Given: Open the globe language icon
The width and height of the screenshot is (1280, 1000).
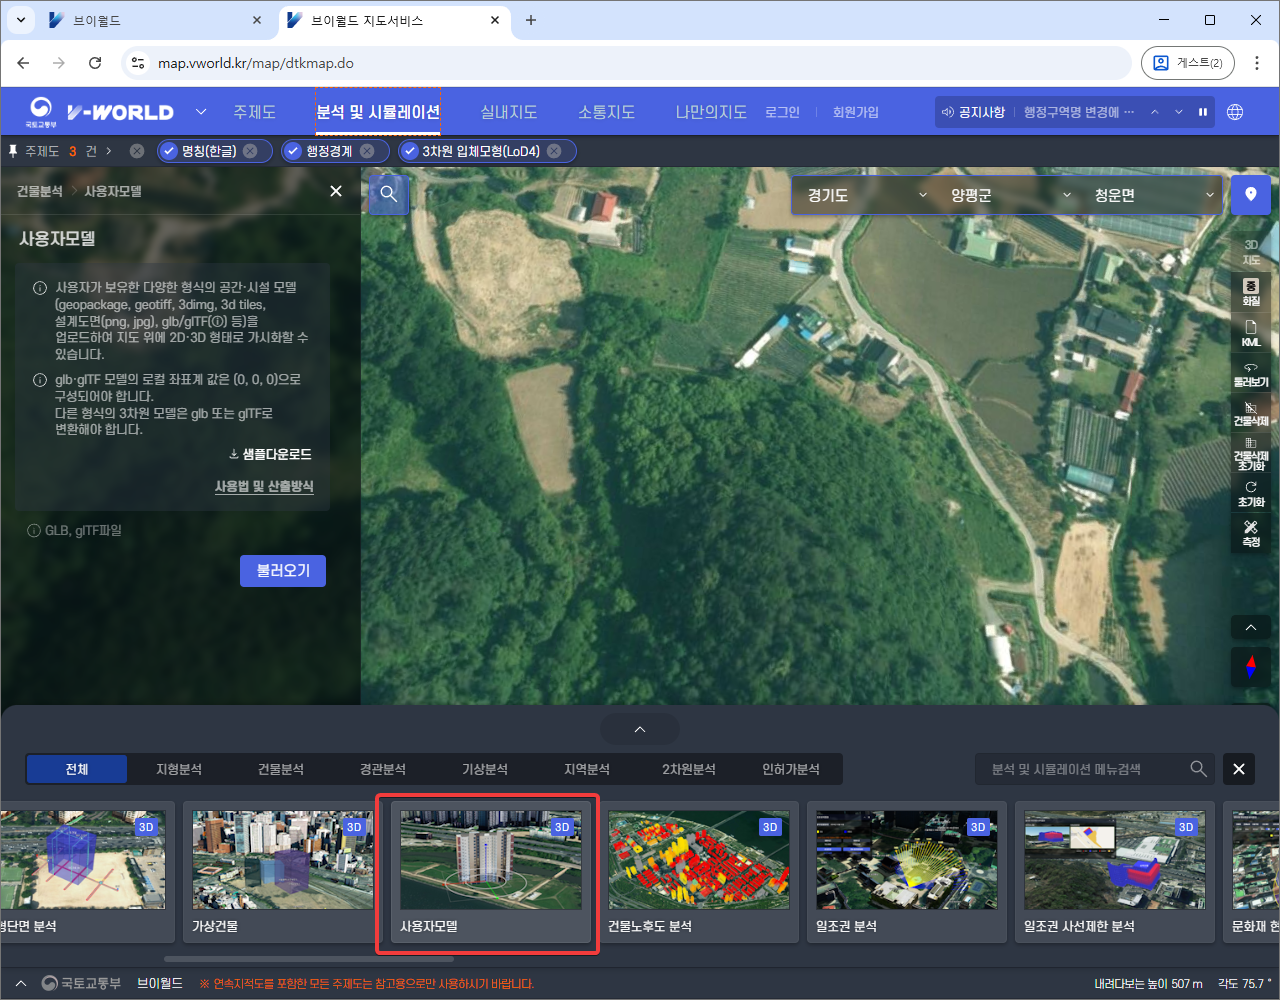Looking at the screenshot, I should click(x=1235, y=112).
